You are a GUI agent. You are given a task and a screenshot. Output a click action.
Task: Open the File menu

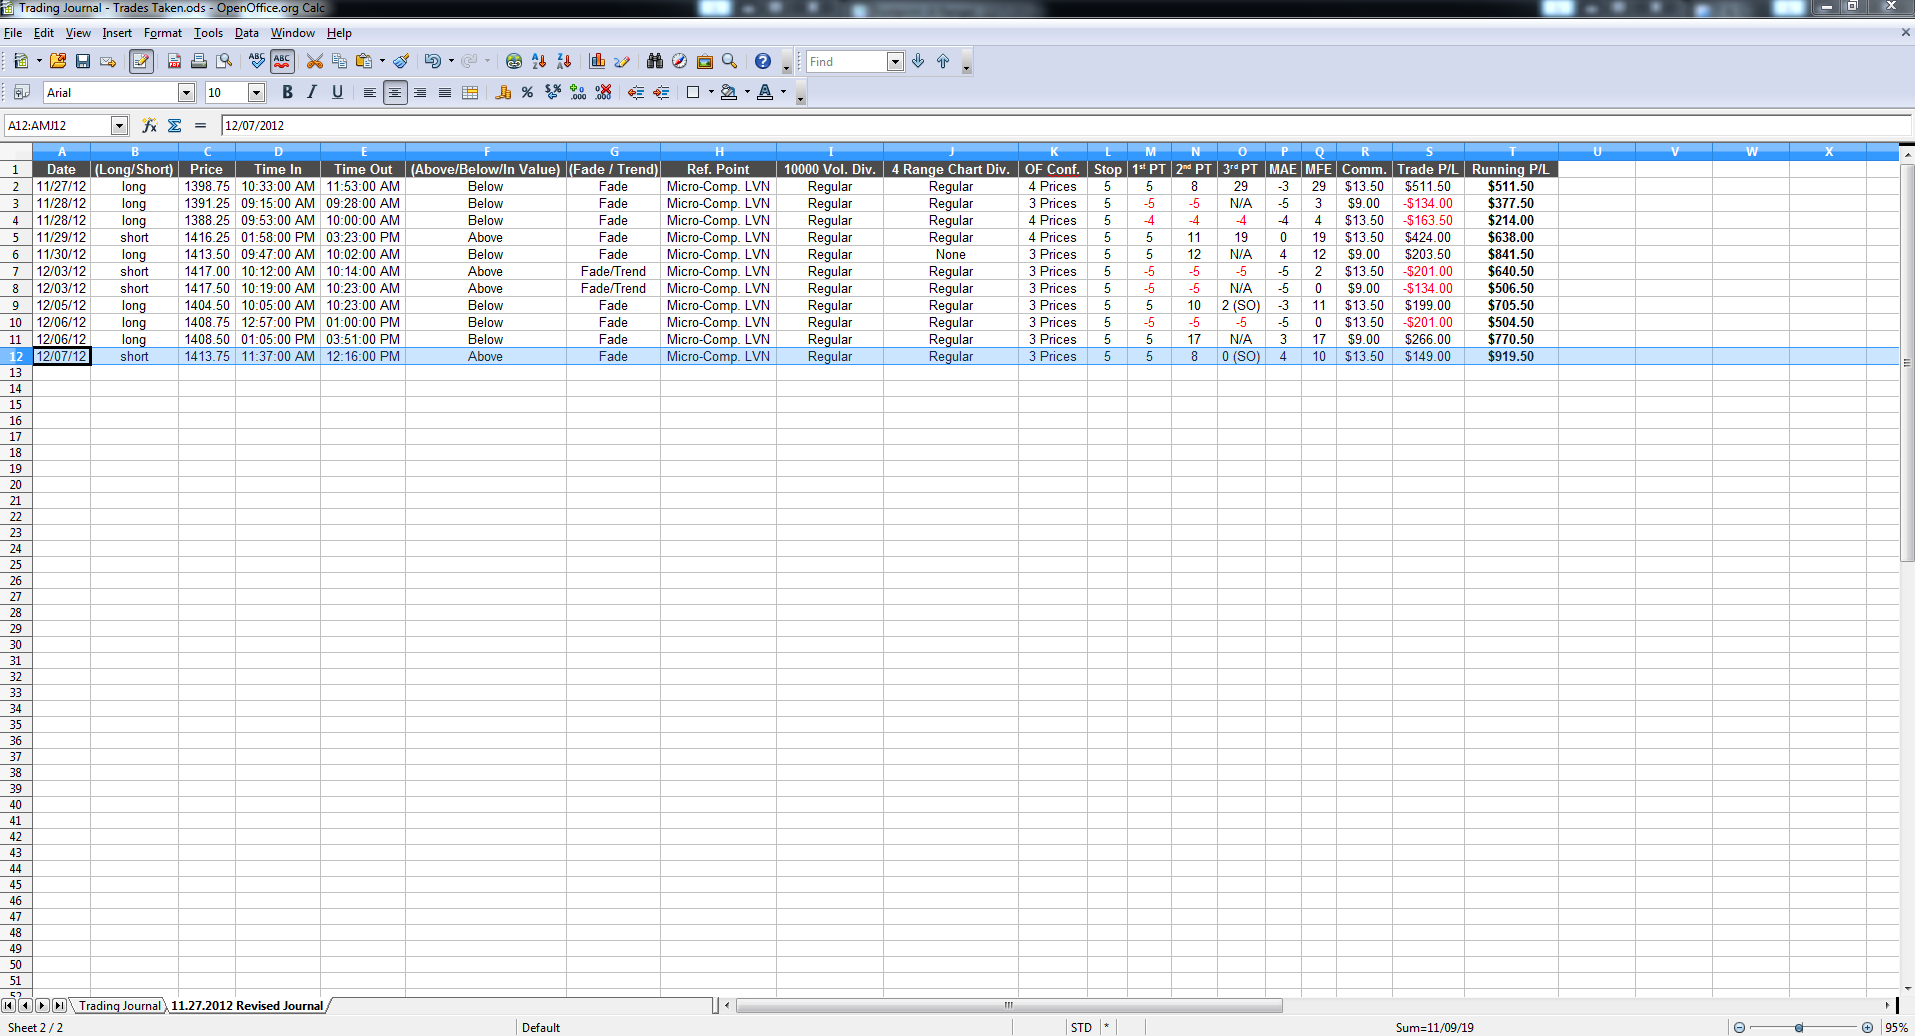(x=13, y=33)
